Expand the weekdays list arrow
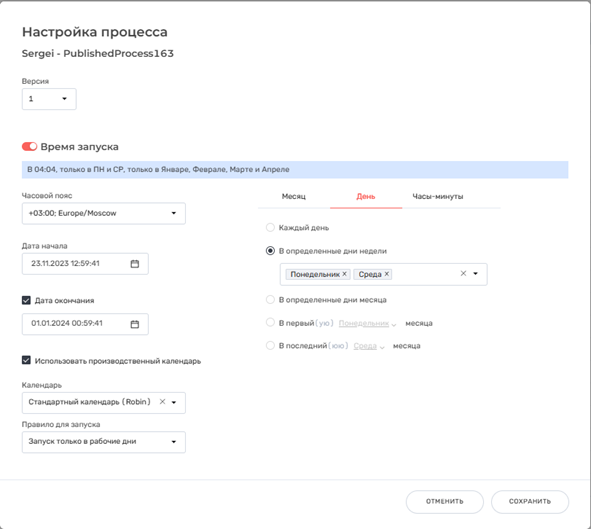Viewport: 591px width, 529px height. [476, 274]
